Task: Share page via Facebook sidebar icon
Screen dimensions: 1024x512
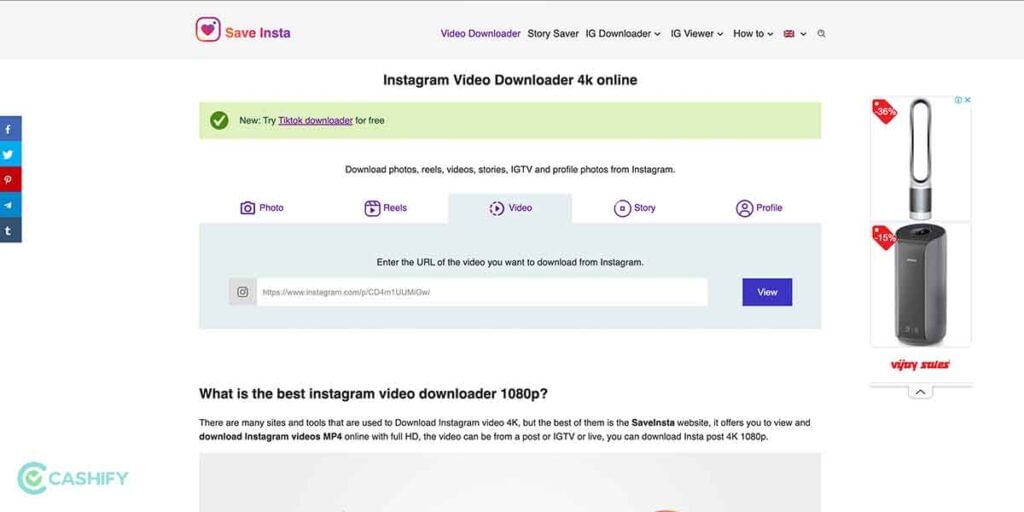Action: pos(9,129)
